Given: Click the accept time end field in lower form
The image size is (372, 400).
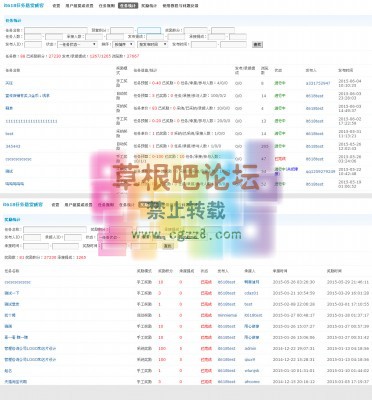Looking at the screenshot, I should [x=65, y=246].
